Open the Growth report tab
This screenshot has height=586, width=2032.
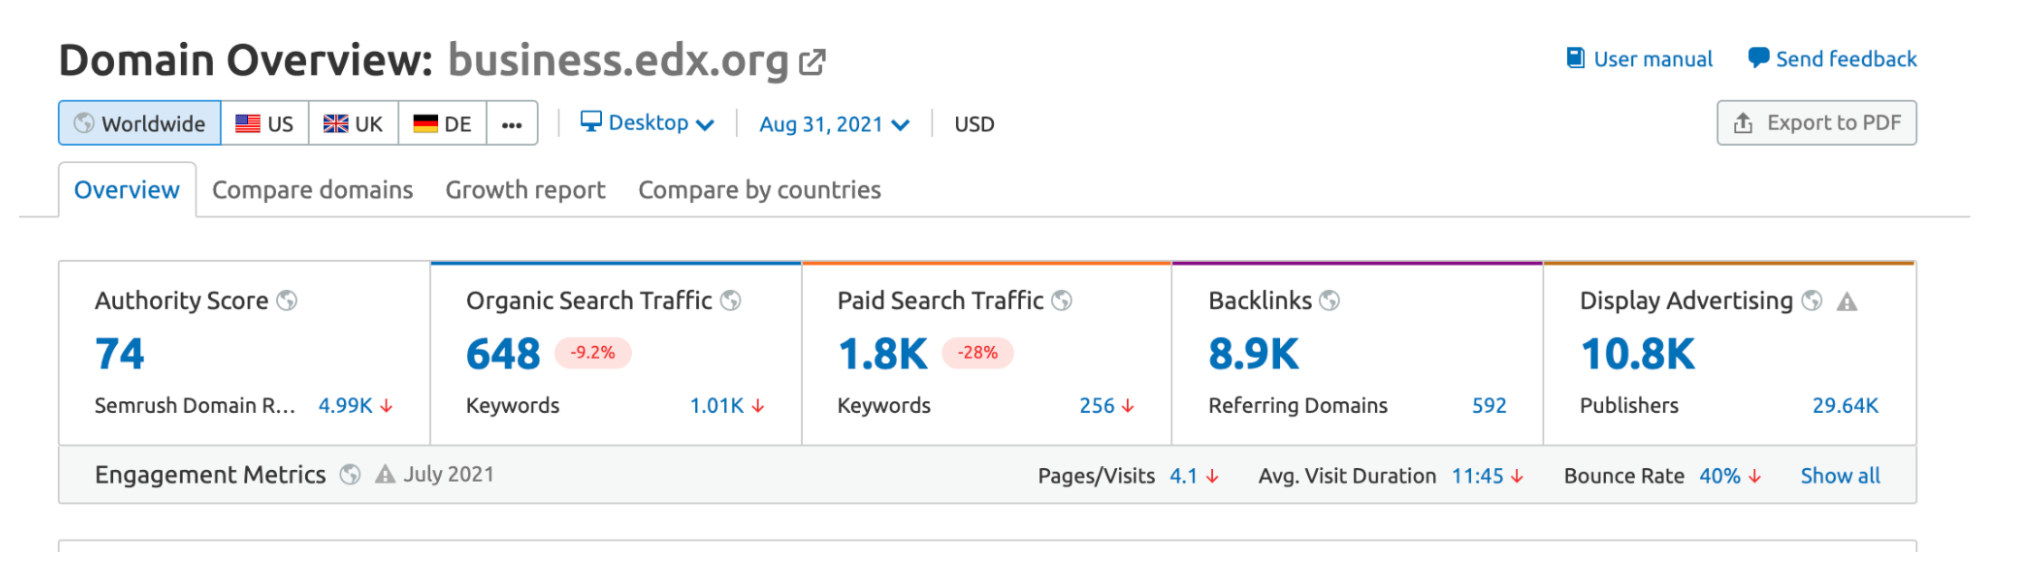coord(525,190)
